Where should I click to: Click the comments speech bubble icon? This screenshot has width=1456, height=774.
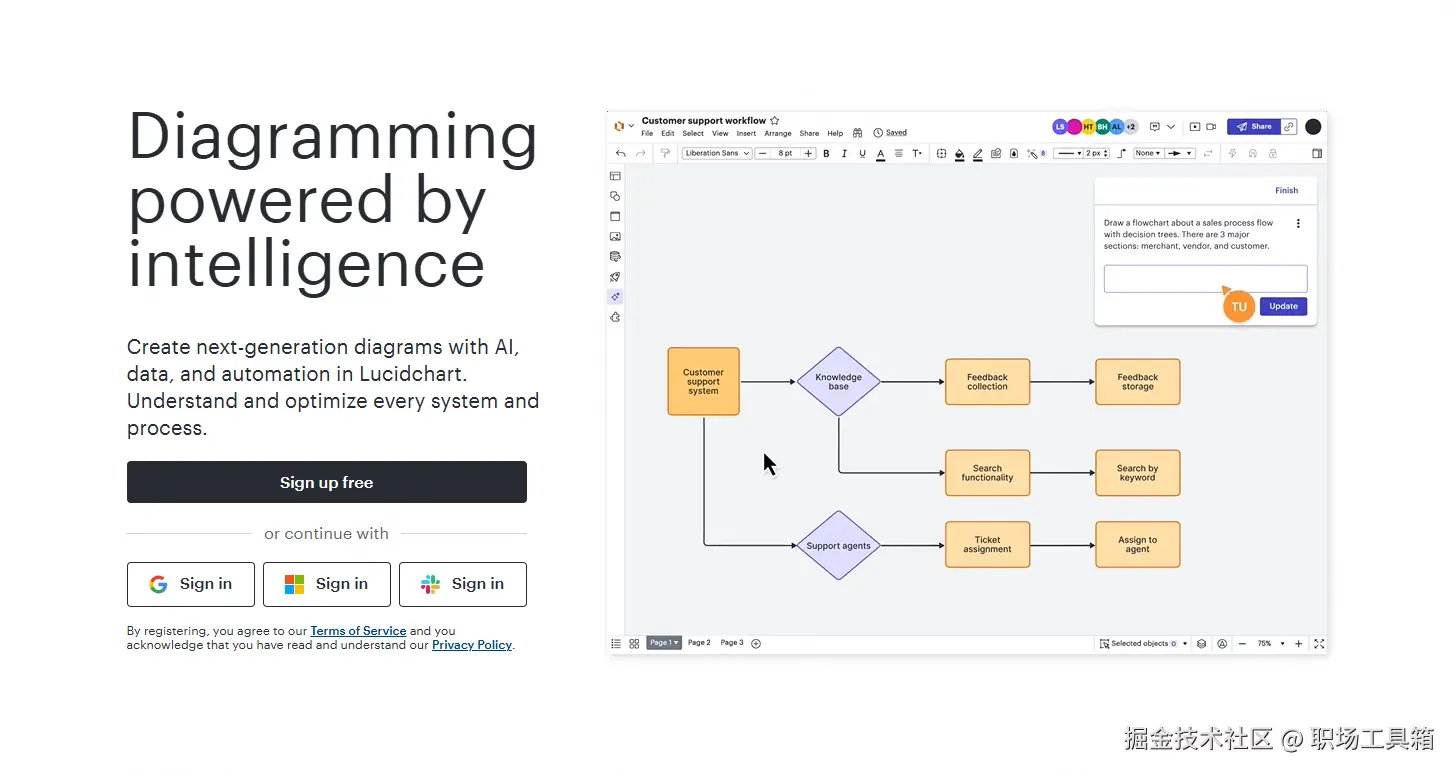pyautogui.click(x=1155, y=127)
